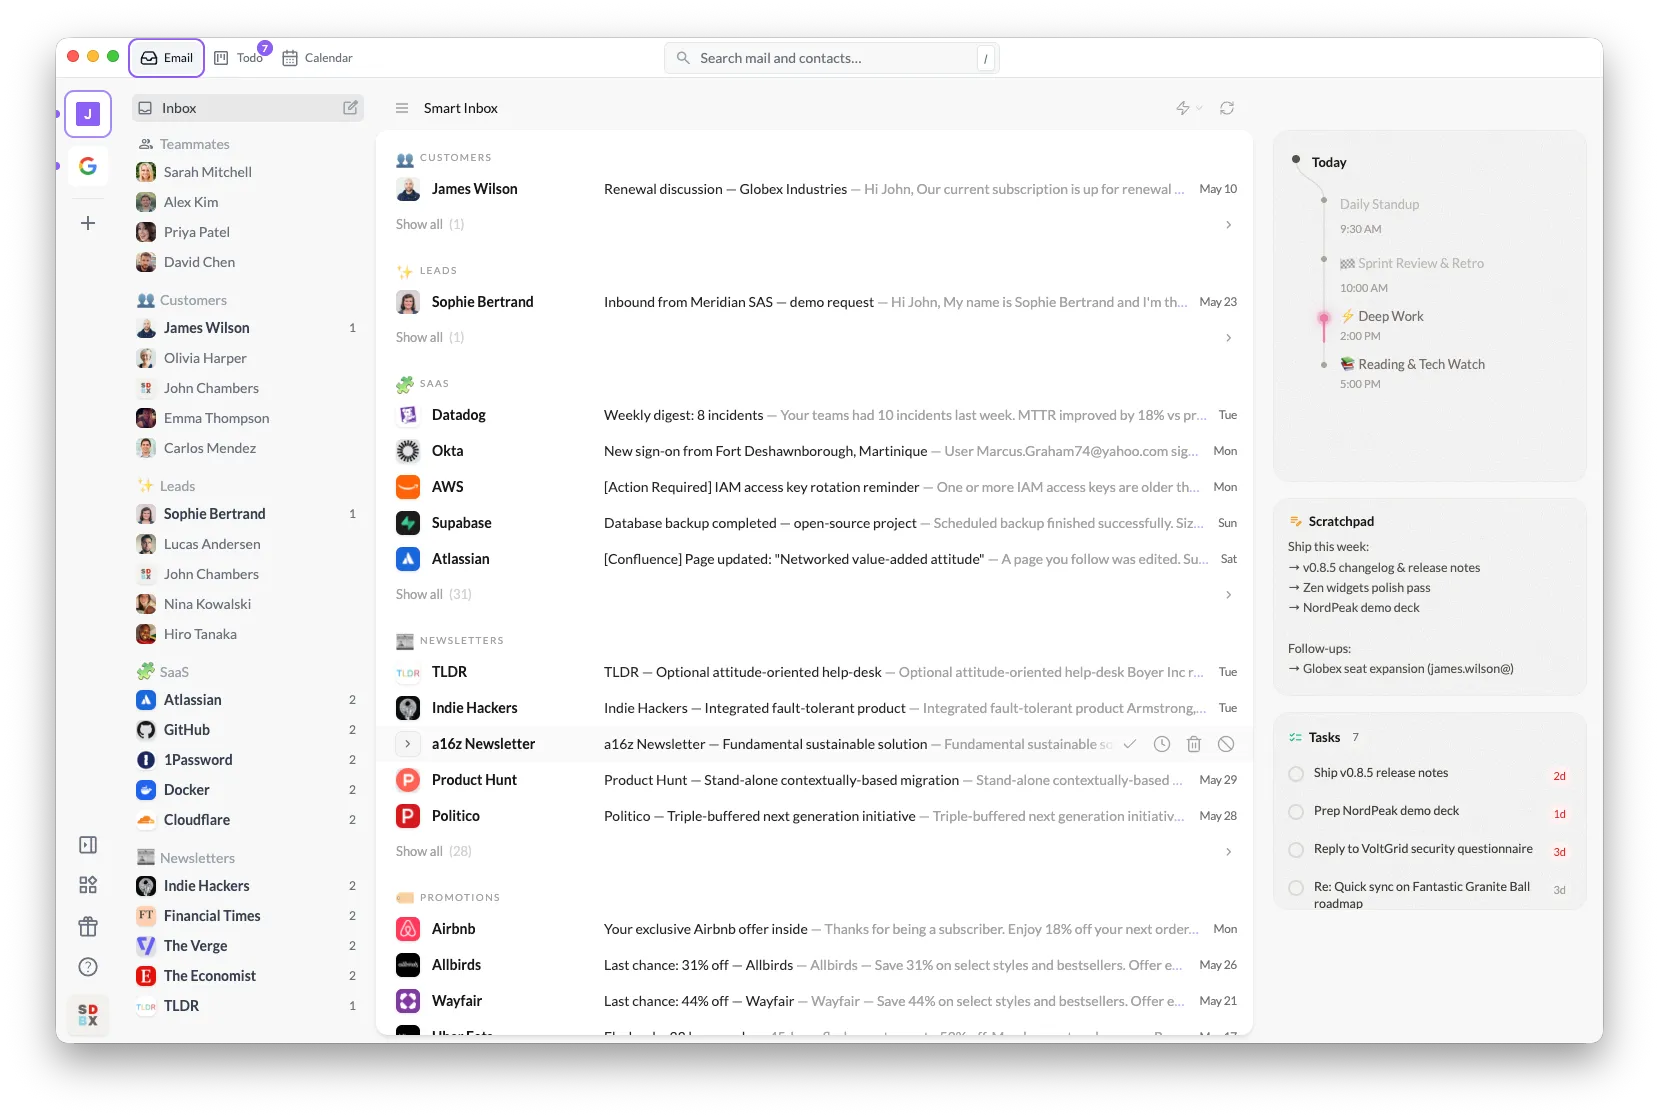The image size is (1659, 1117).
Task: Open Sophie Bertrand Meridian SAS demo email
Action: (x=814, y=302)
